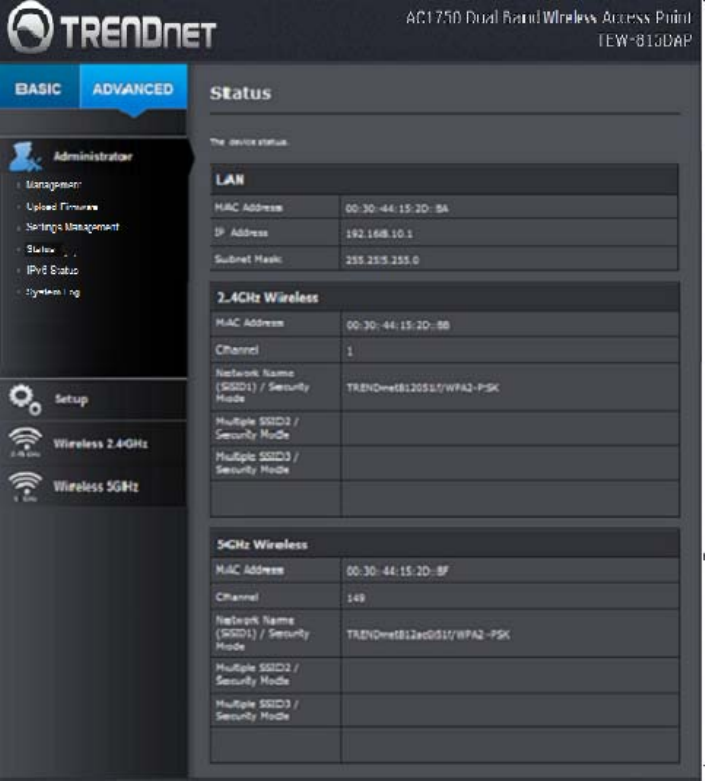Screen dimensions: 705x781
Task: Expand the Wireless 5GHz menu section
Action: click(96, 487)
